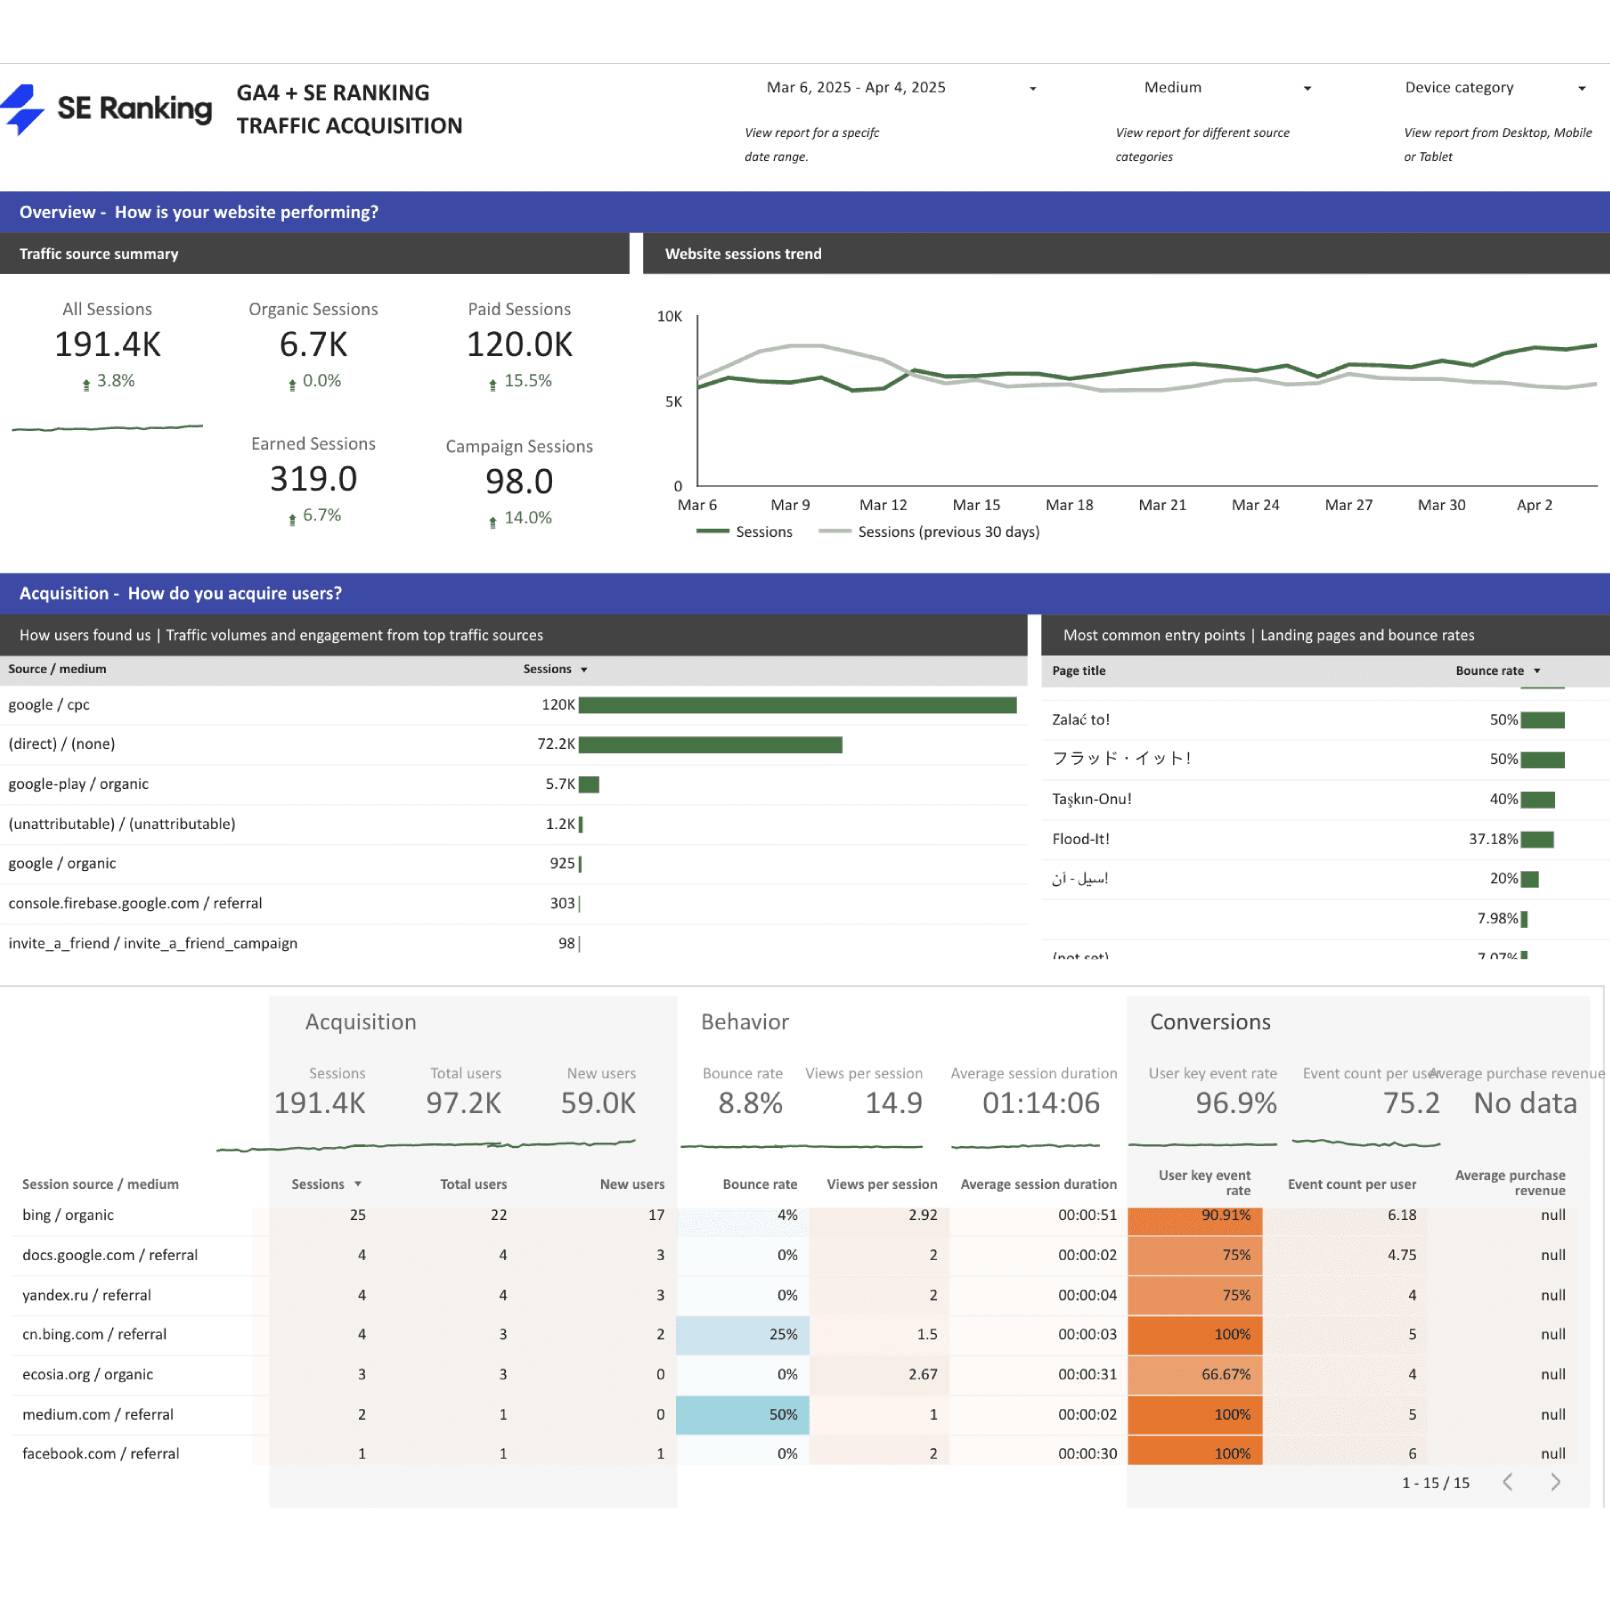Select the bing / organic table row

(x=68, y=1215)
